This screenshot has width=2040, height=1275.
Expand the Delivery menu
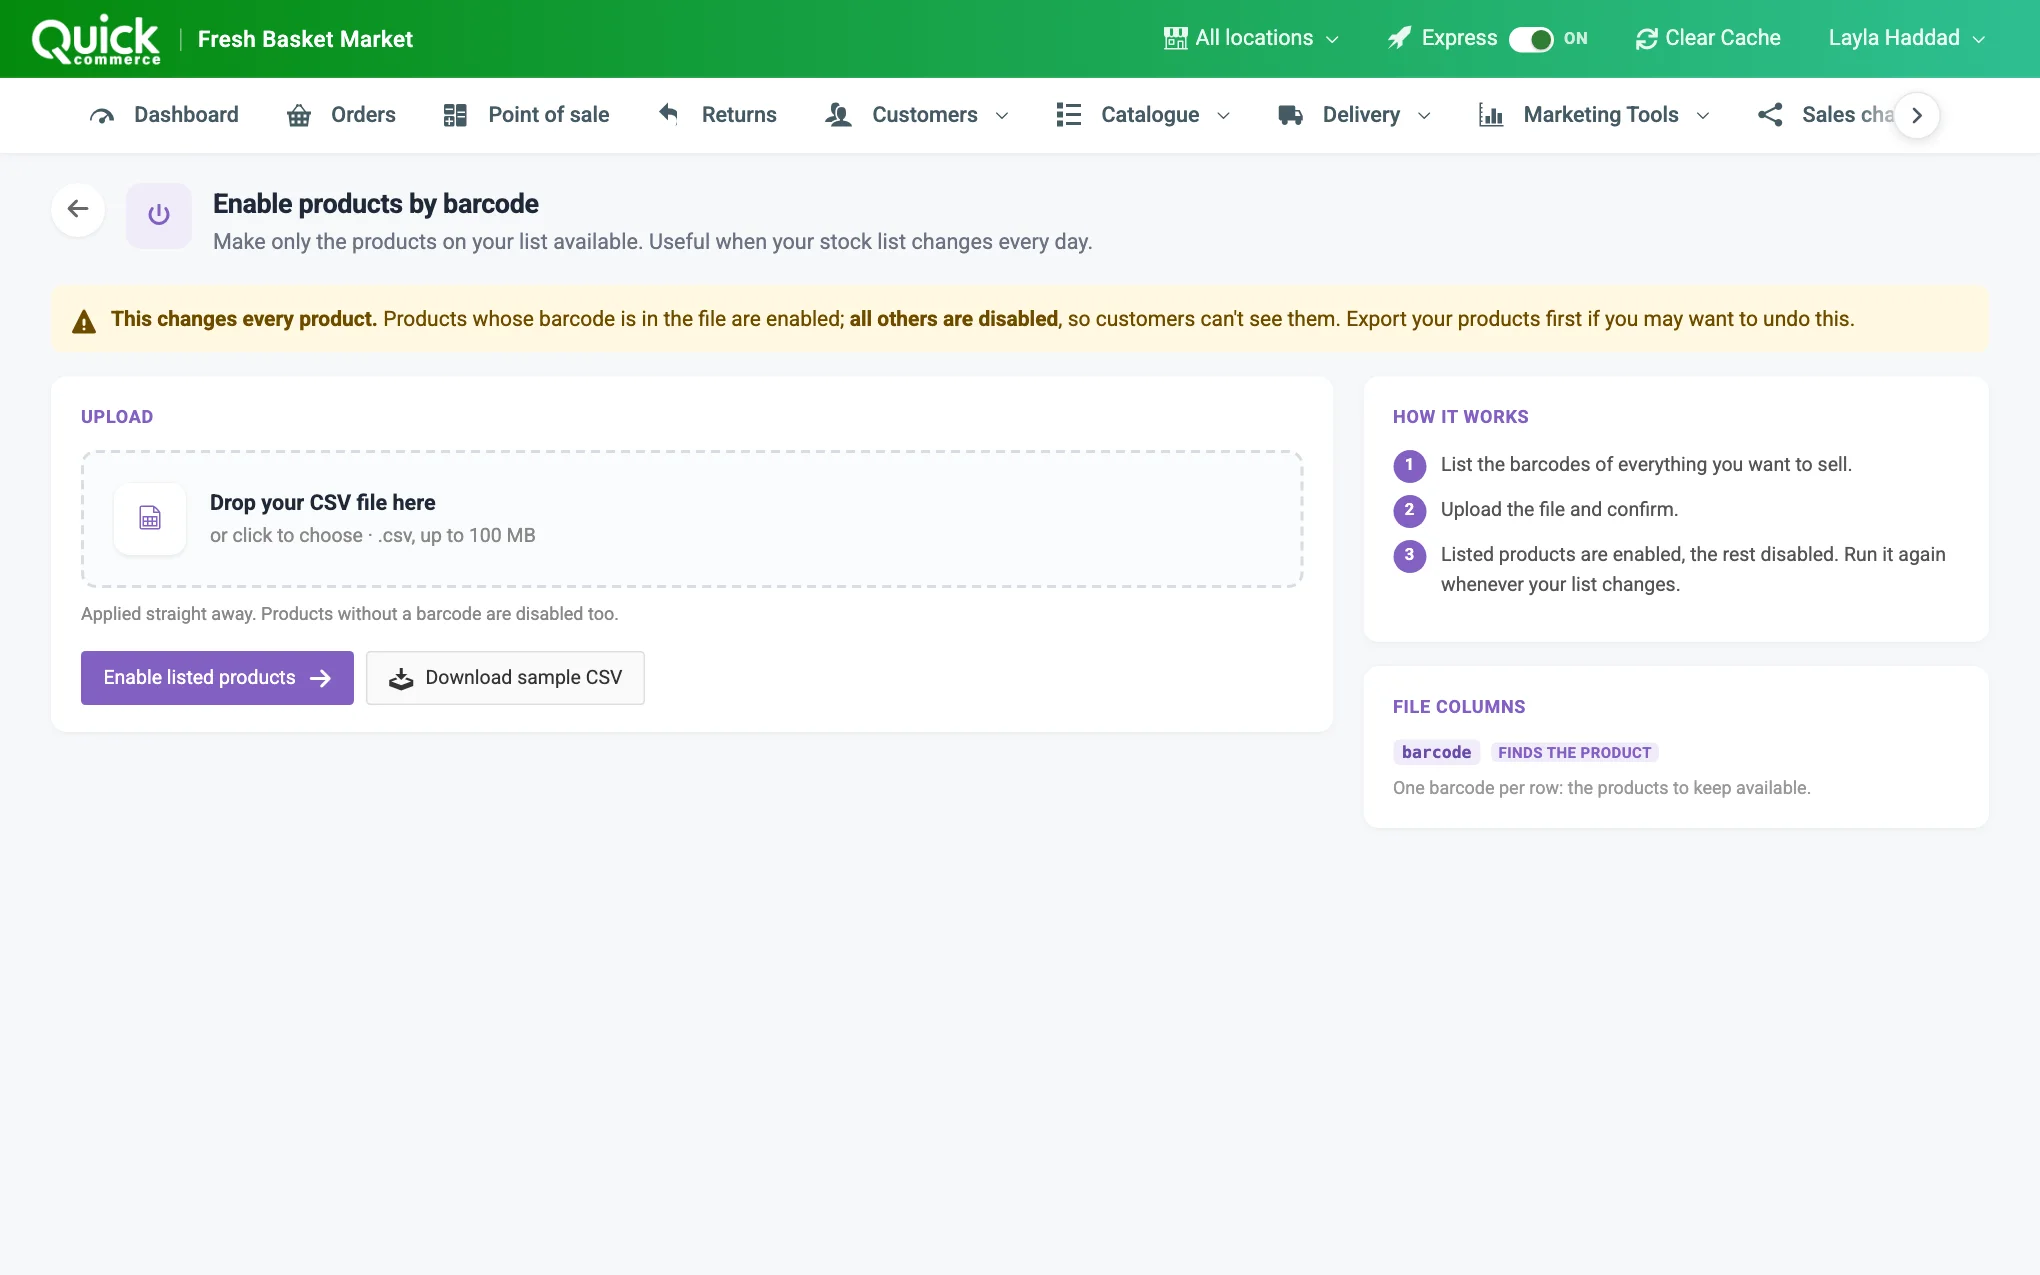point(1354,115)
